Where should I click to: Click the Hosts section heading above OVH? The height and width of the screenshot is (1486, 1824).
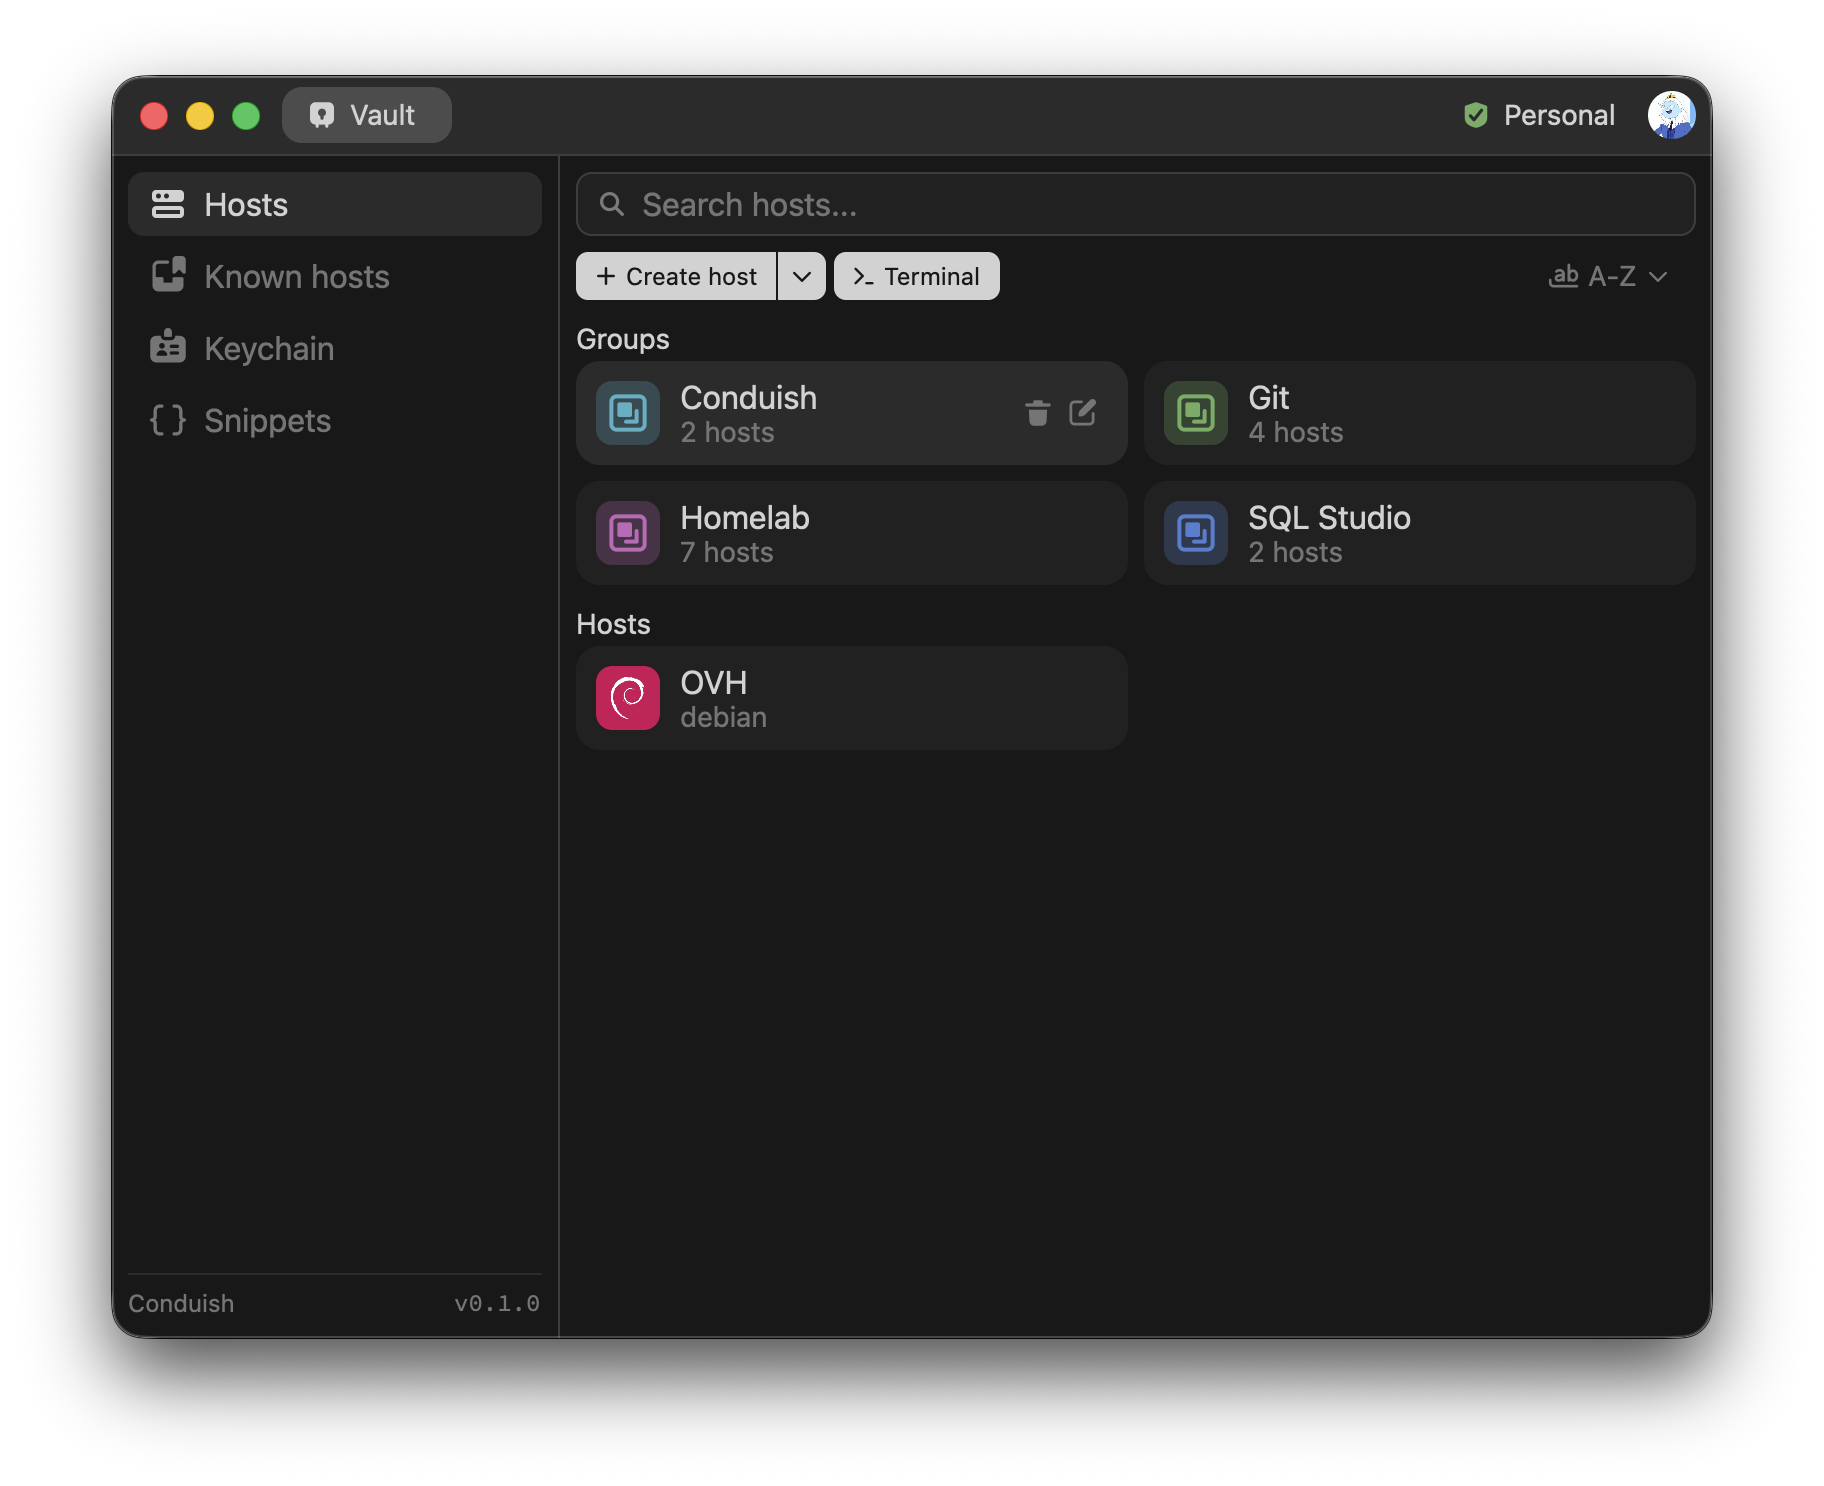point(613,624)
